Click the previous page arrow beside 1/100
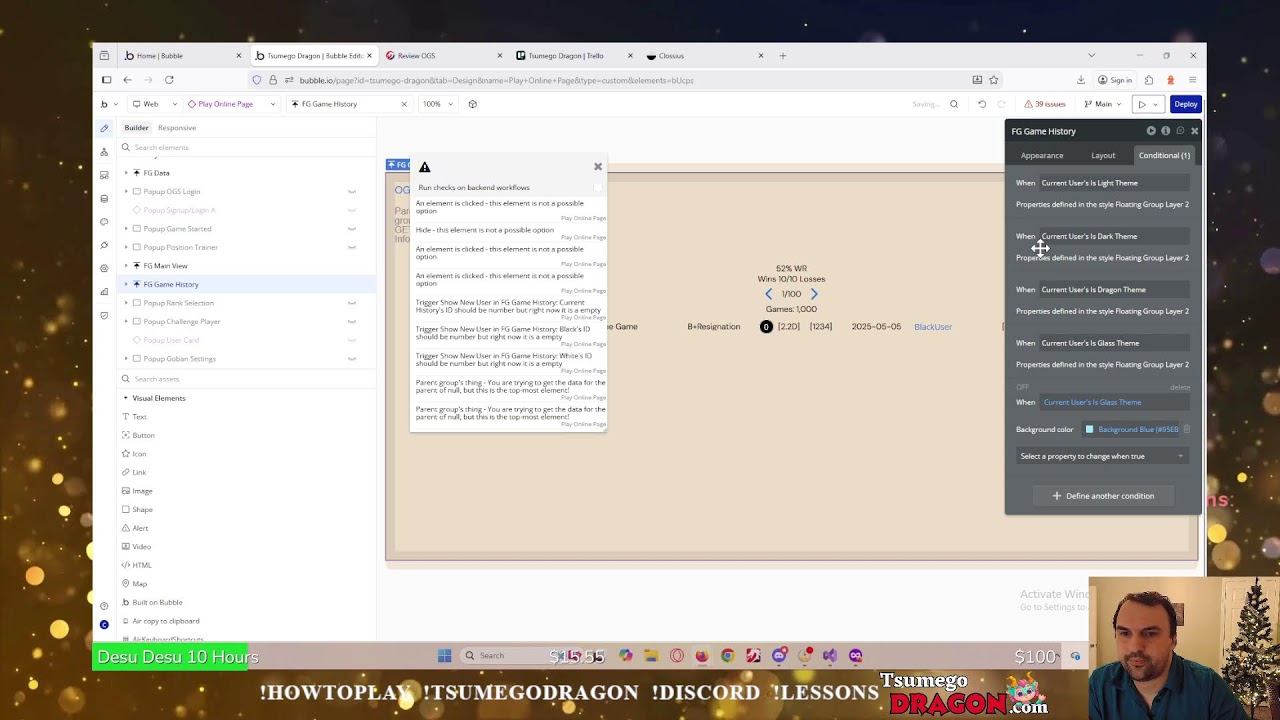 768,294
